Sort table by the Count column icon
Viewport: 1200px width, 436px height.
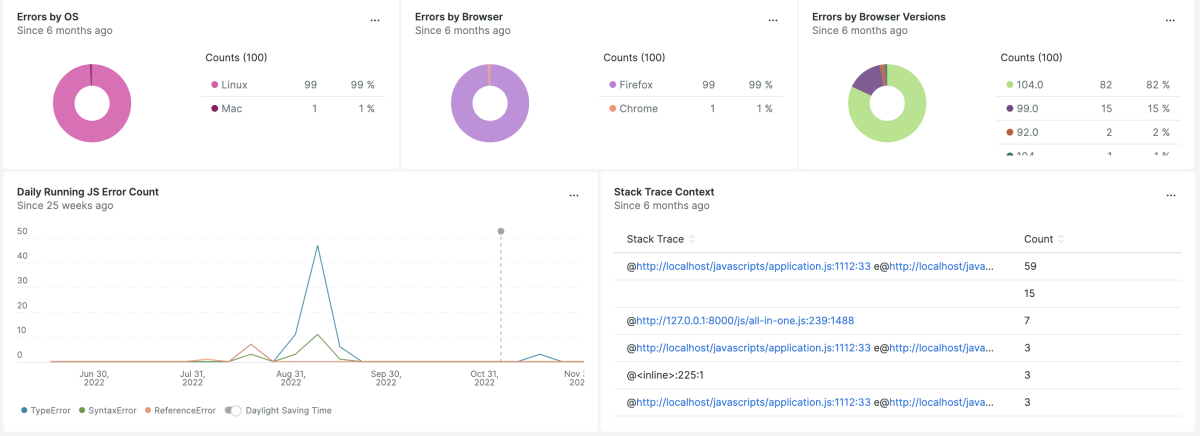1061,240
